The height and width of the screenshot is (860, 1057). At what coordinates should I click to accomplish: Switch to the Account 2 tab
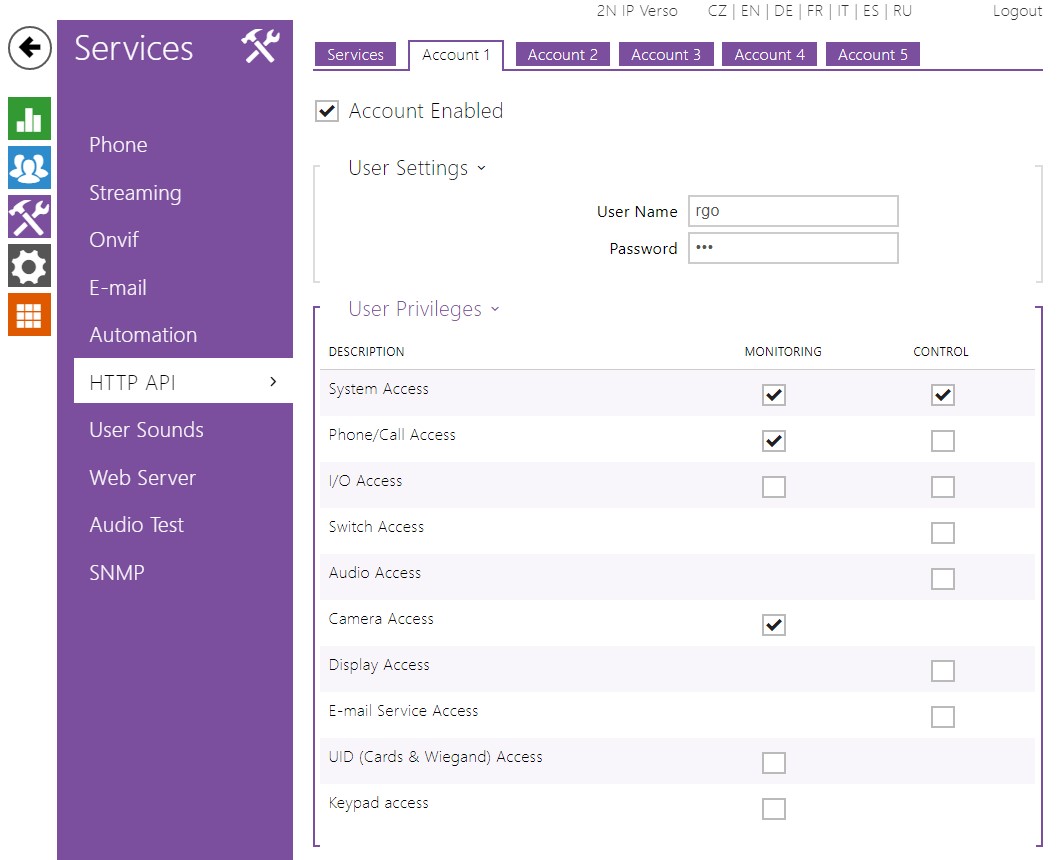(x=562, y=55)
